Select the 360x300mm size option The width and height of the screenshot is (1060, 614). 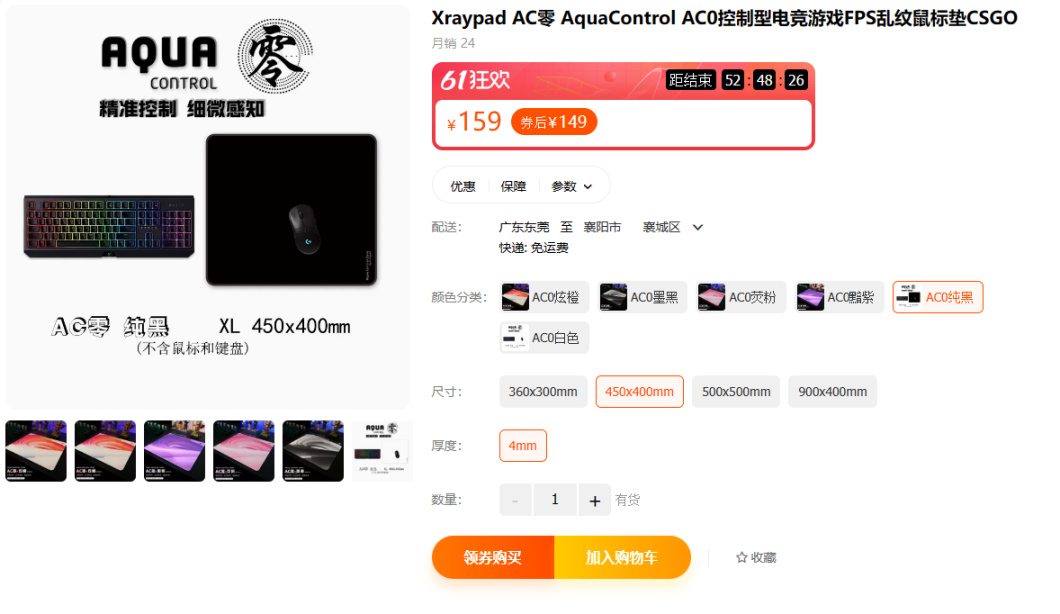[543, 392]
